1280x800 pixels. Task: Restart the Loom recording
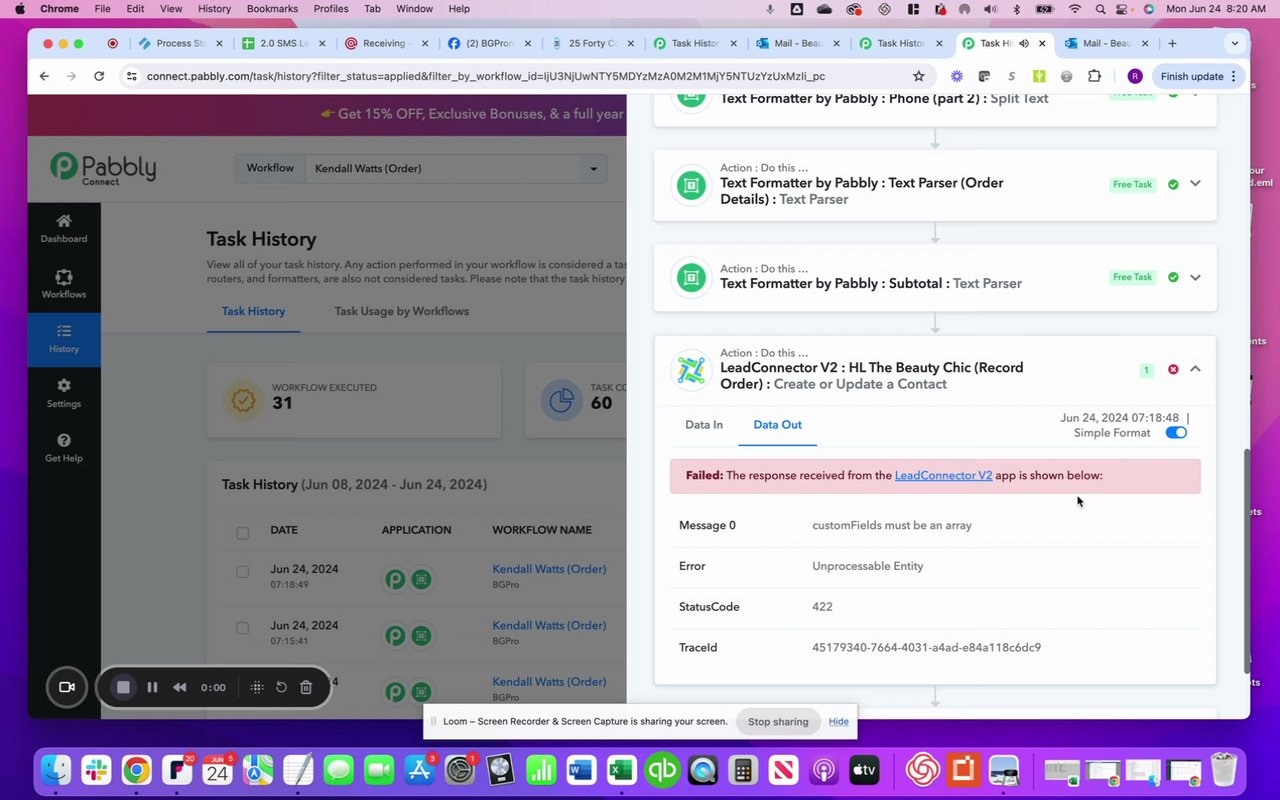(281, 687)
